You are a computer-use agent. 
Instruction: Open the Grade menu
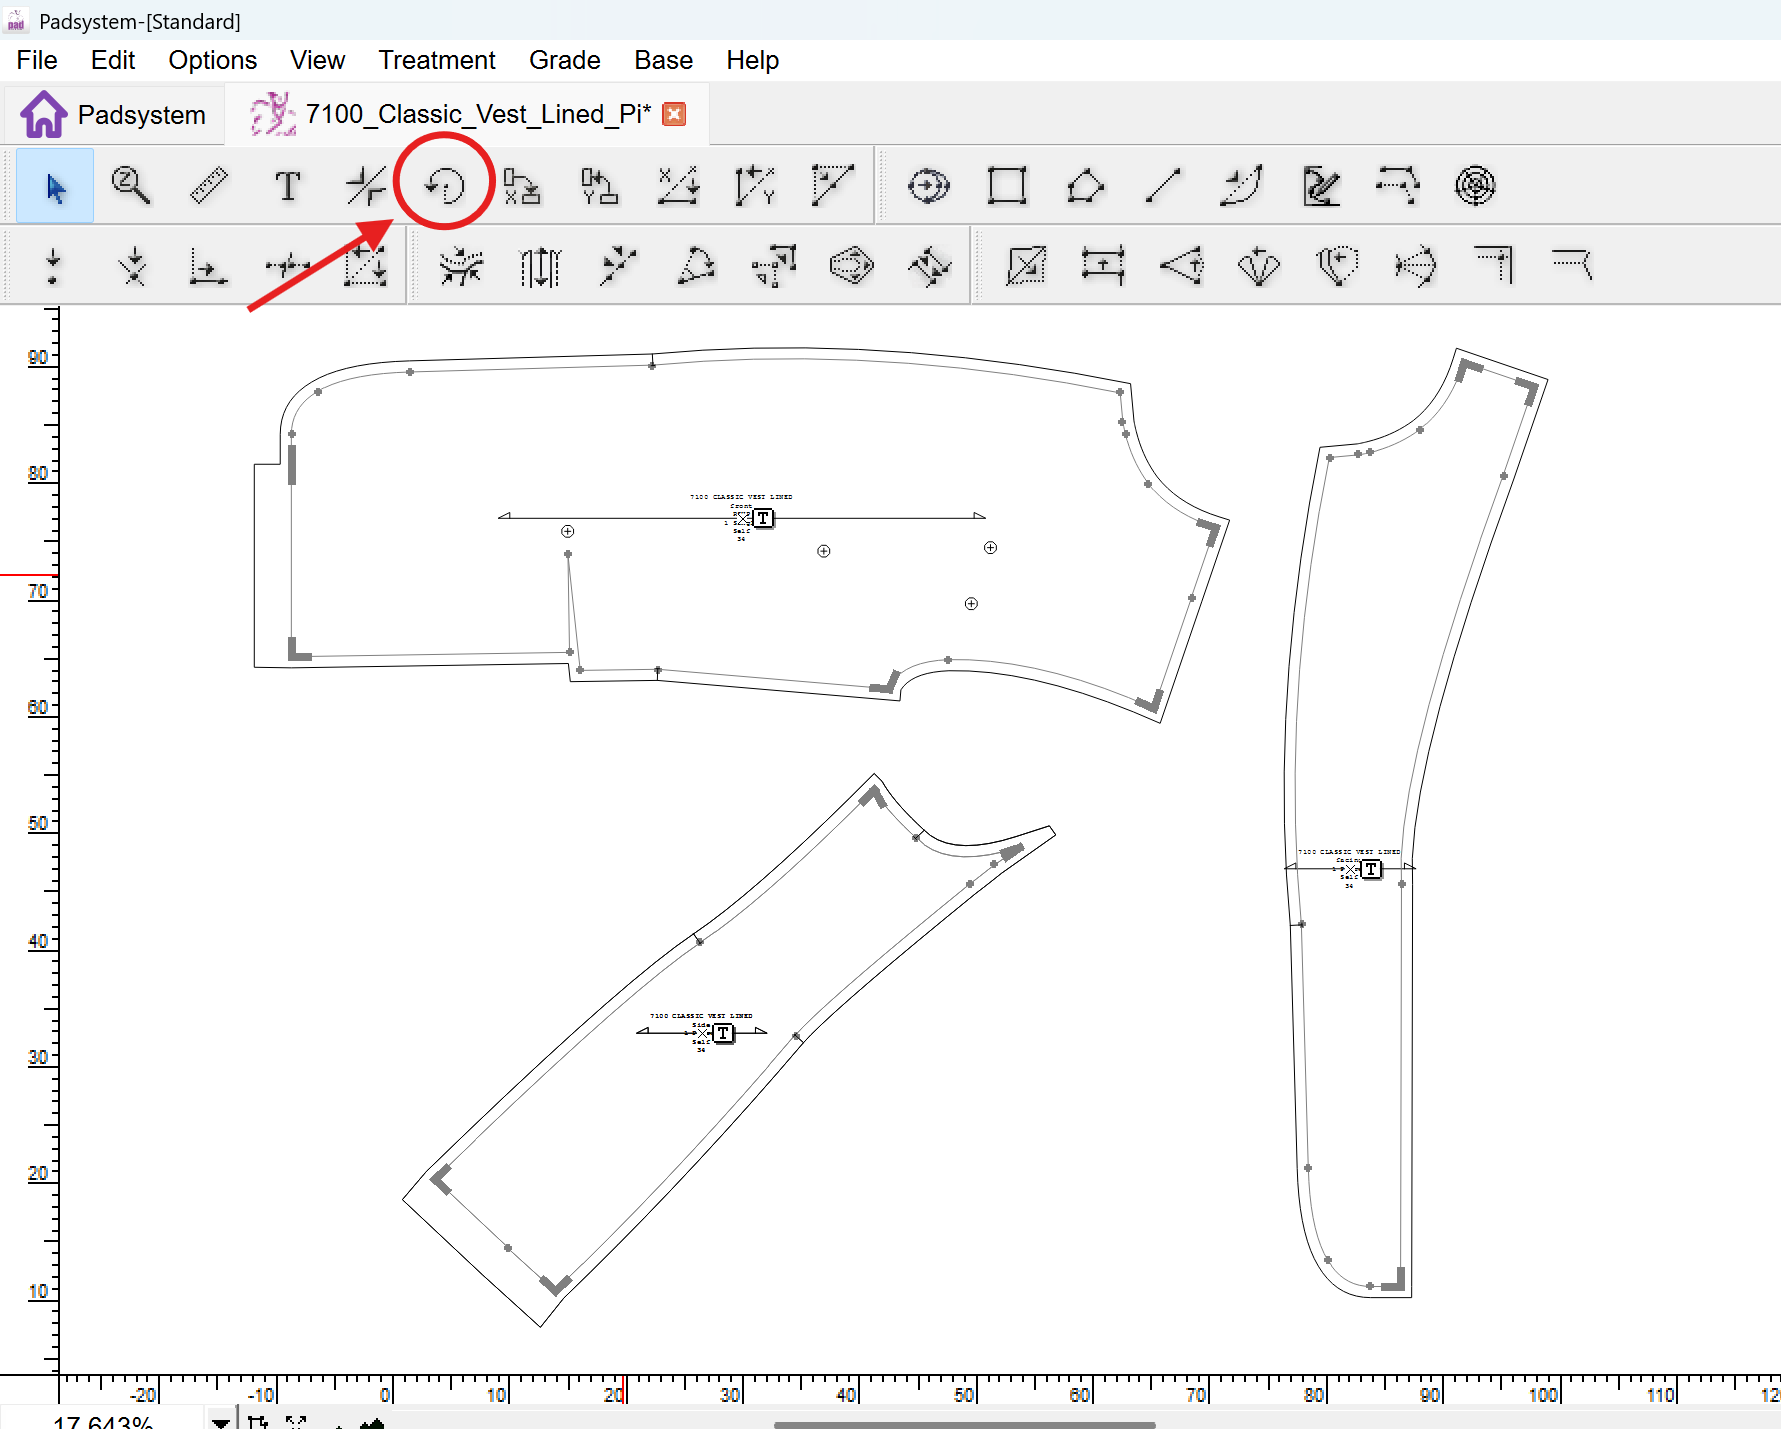click(x=564, y=60)
